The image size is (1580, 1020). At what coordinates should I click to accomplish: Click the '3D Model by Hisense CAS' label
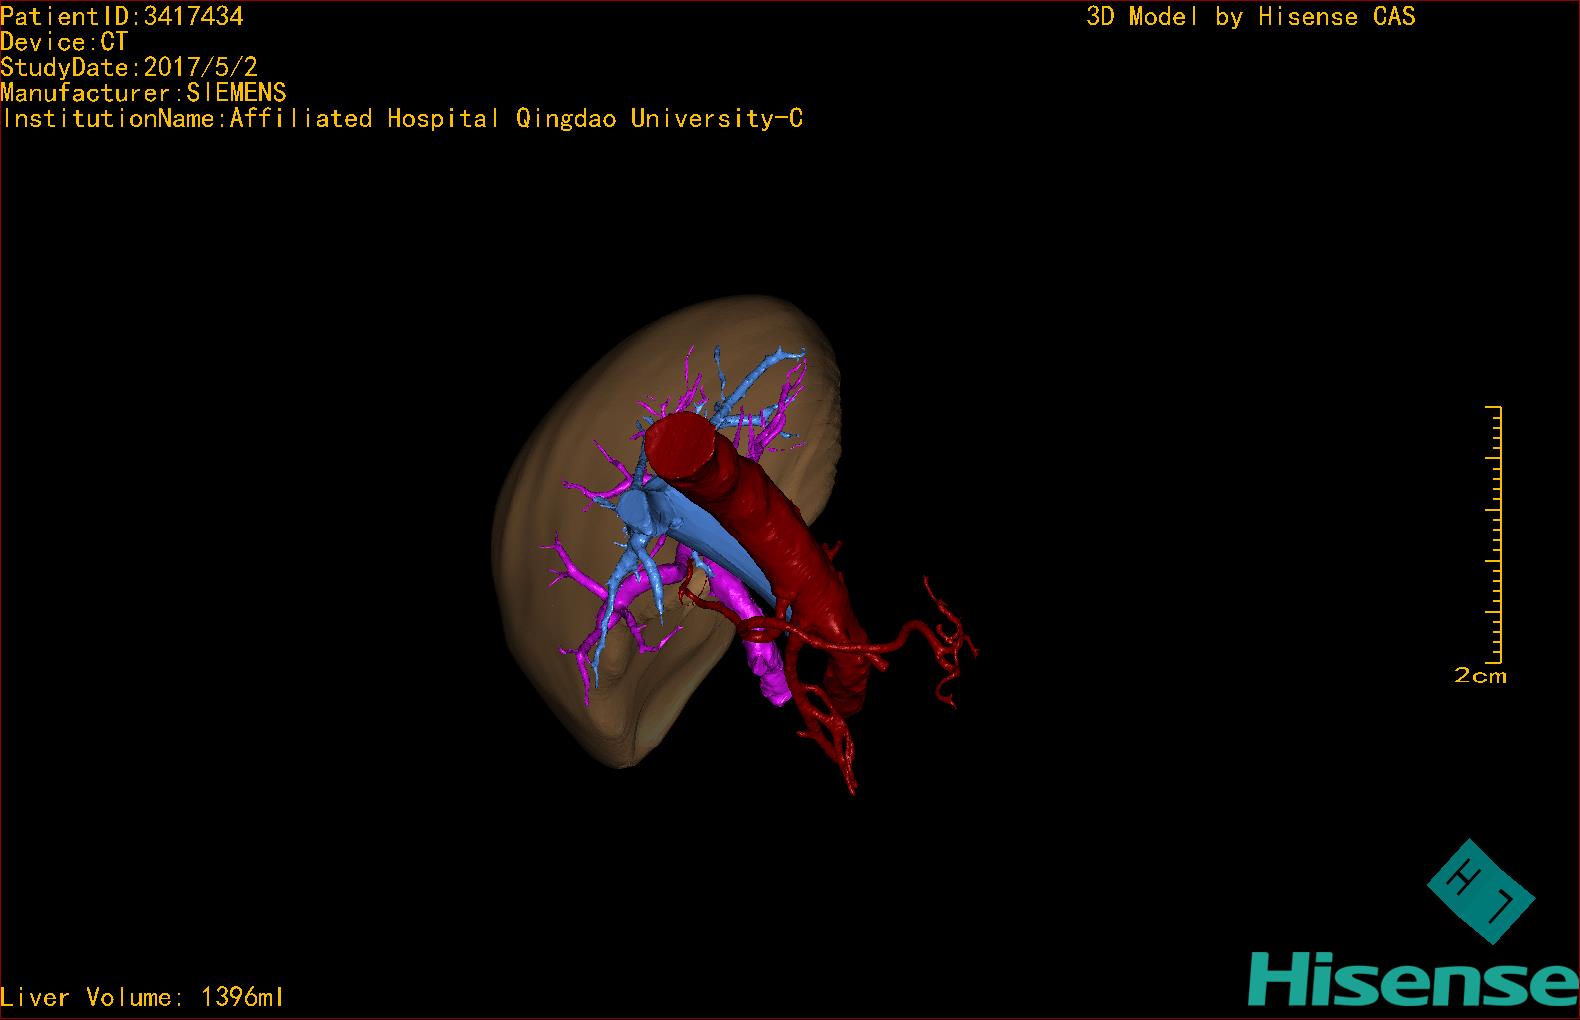point(1251,16)
